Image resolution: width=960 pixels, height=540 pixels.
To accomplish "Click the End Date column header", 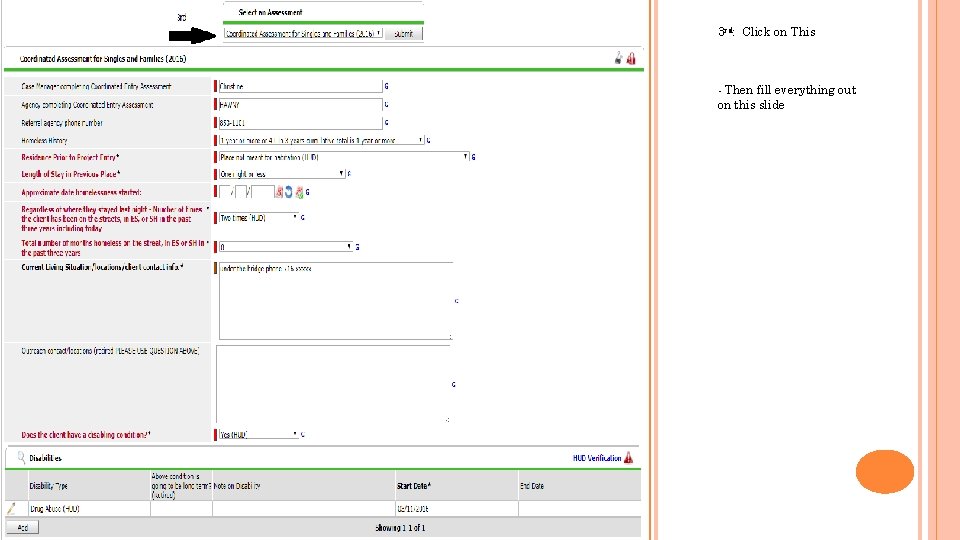I will tap(532, 486).
